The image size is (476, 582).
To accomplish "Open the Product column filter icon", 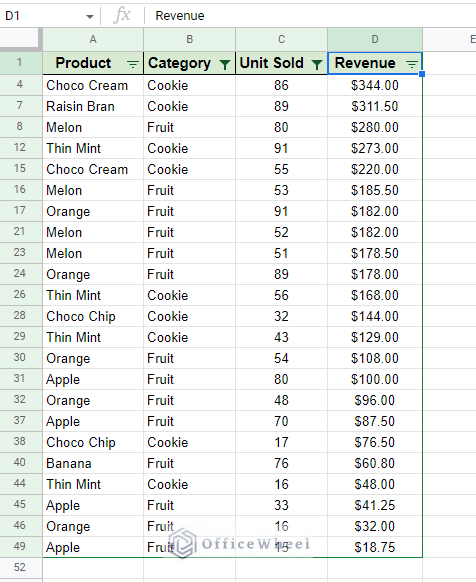I will point(133,64).
